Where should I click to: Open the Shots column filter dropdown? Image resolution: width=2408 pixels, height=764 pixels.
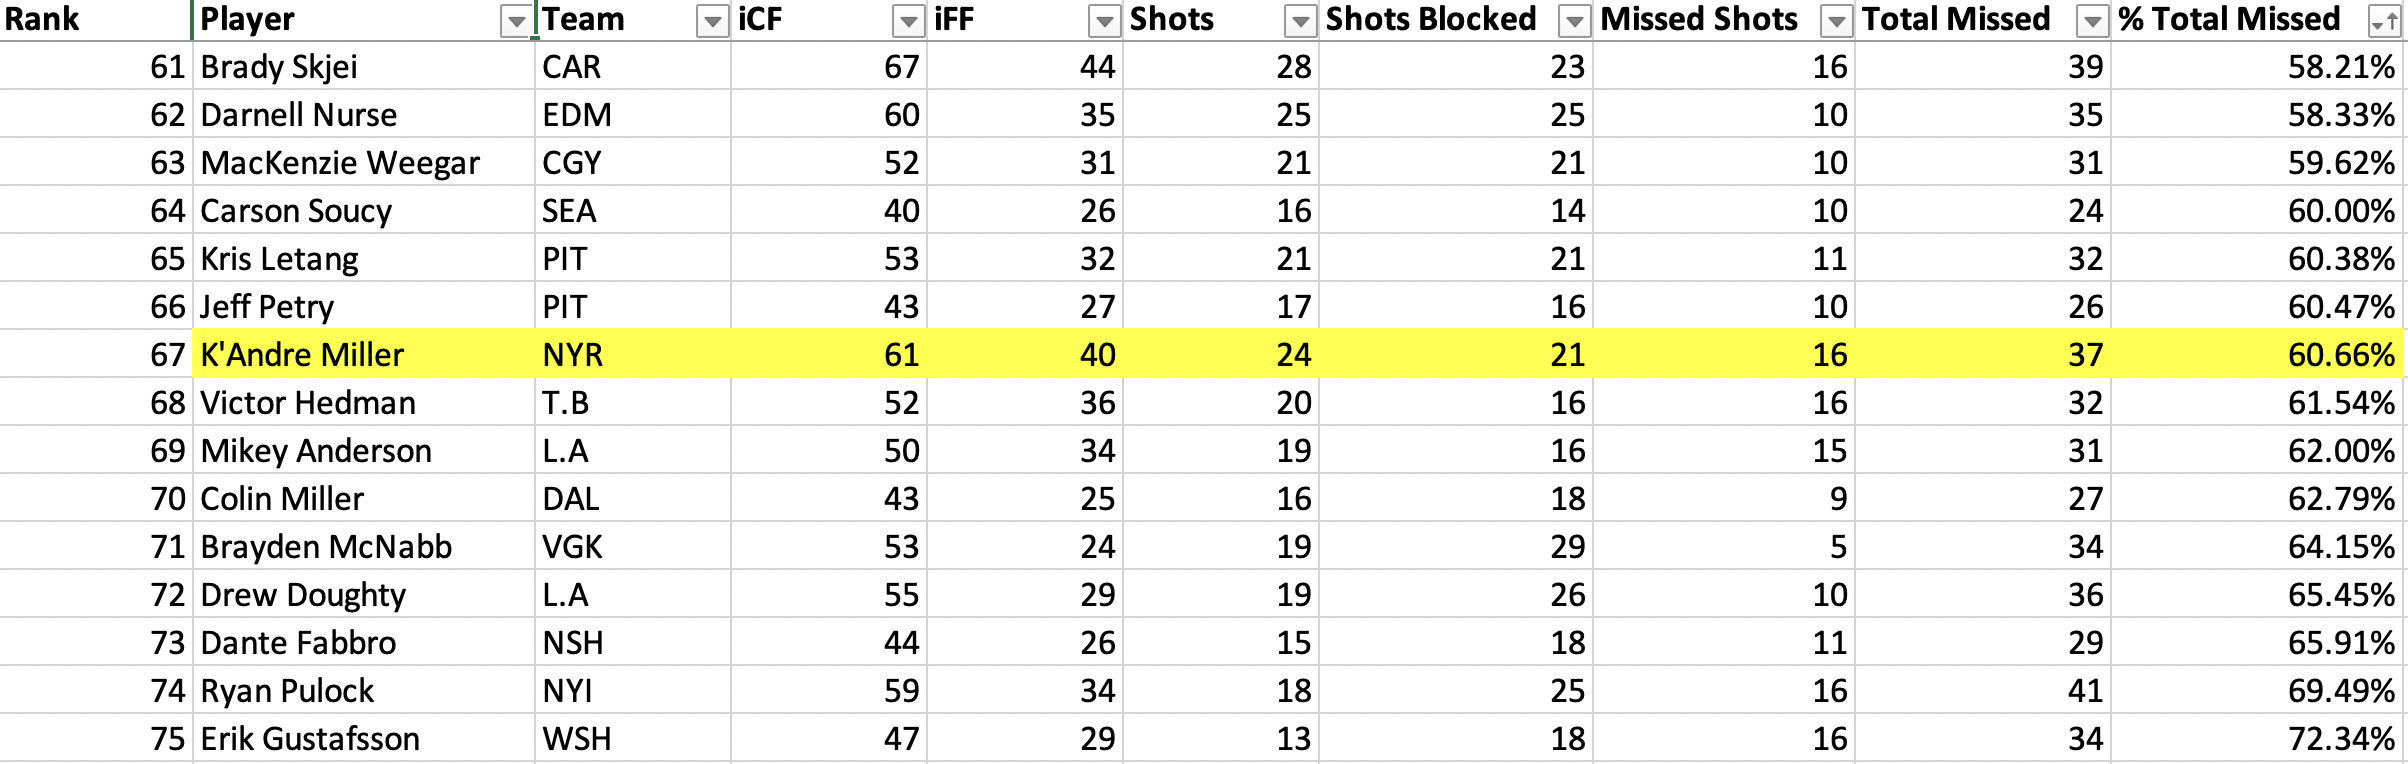tap(1300, 21)
